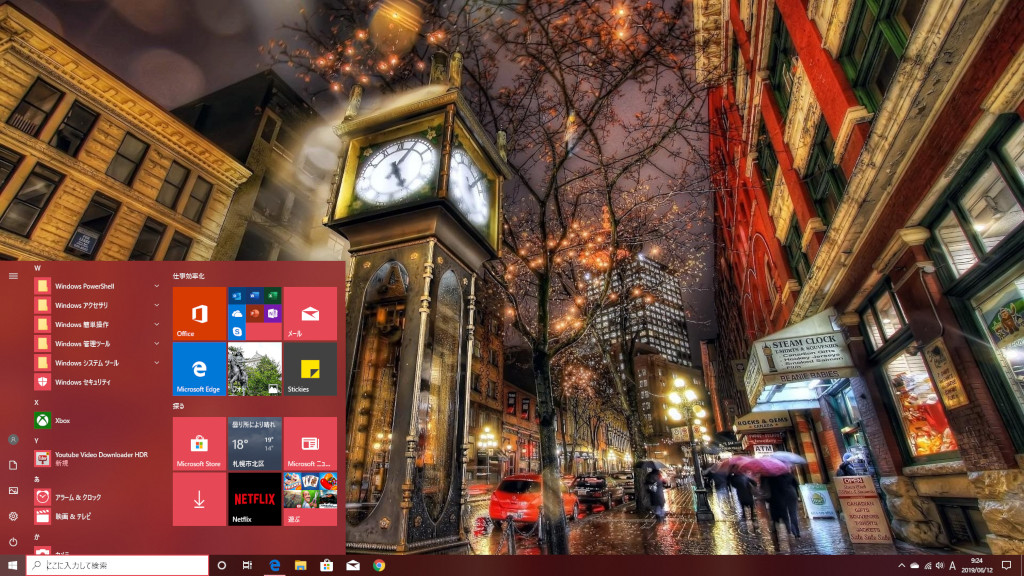This screenshot has height=576, width=1024.
Task: Click the あ section header
Action: (37, 479)
